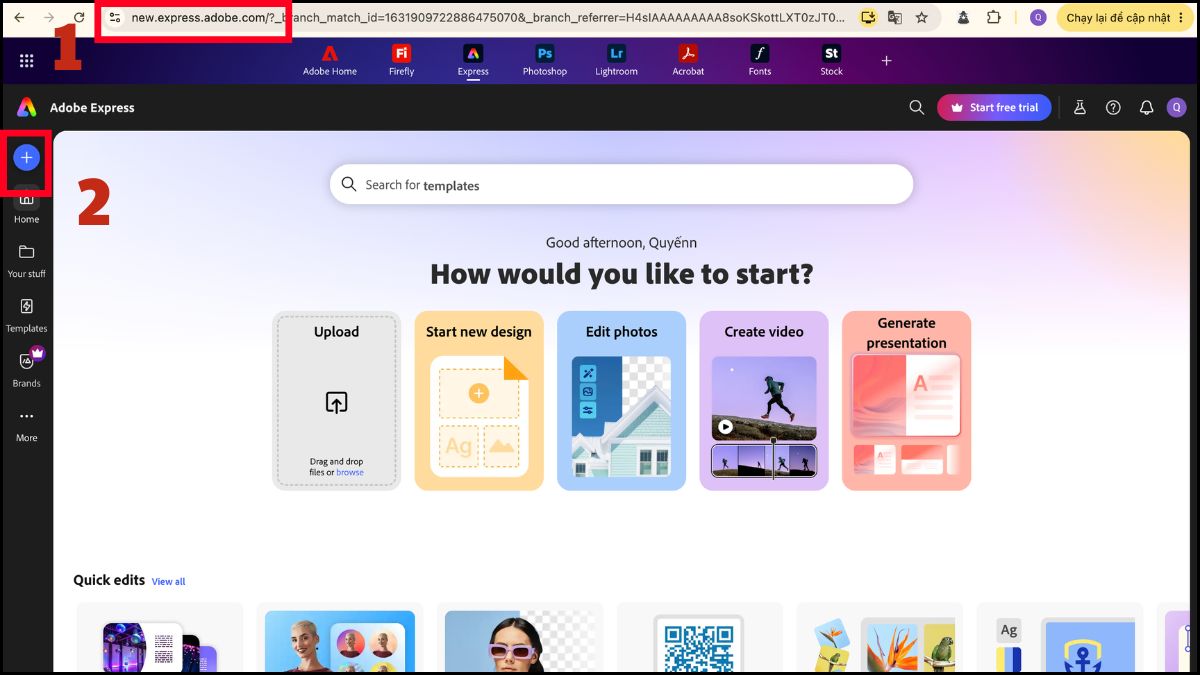The width and height of the screenshot is (1200, 675).
Task: Open Templates in the sidebar
Action: 27,315
